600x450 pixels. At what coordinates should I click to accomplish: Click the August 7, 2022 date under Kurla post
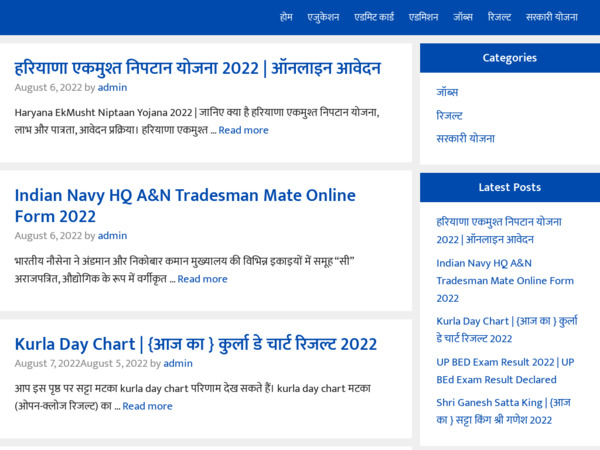click(x=47, y=364)
